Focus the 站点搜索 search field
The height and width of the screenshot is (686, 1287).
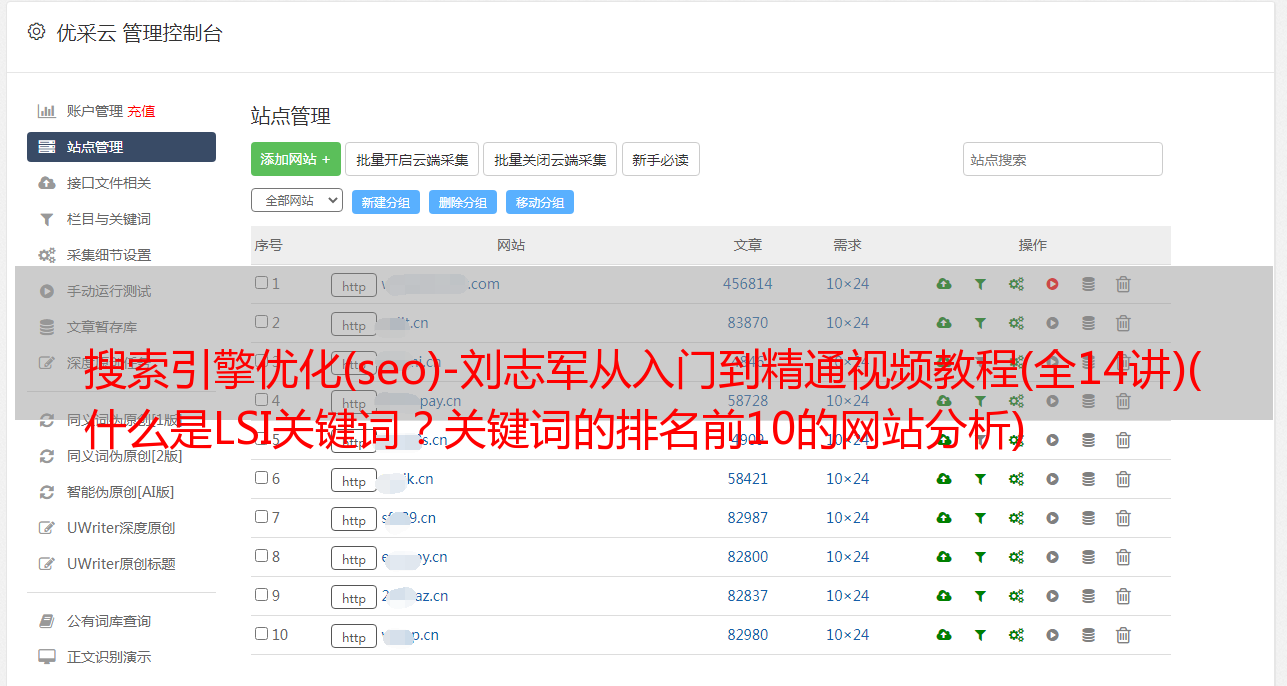(x=1063, y=159)
